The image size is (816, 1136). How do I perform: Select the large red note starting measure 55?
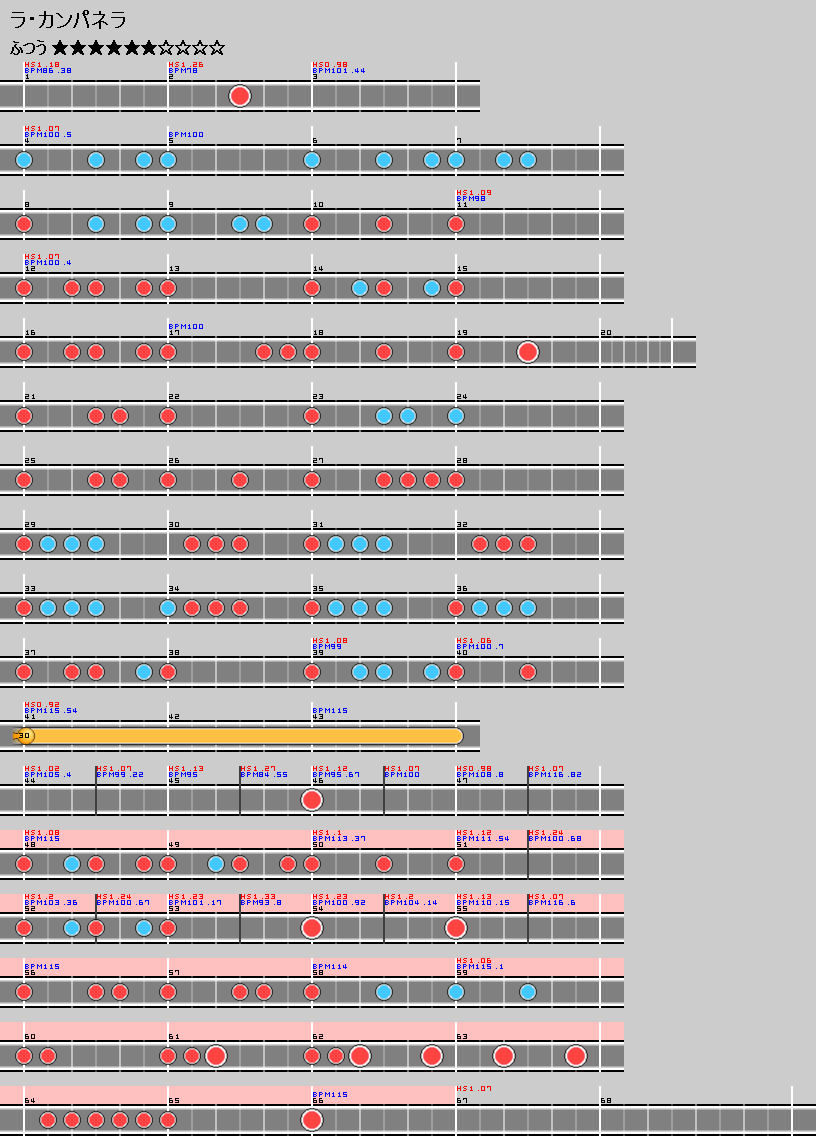[x=456, y=928]
